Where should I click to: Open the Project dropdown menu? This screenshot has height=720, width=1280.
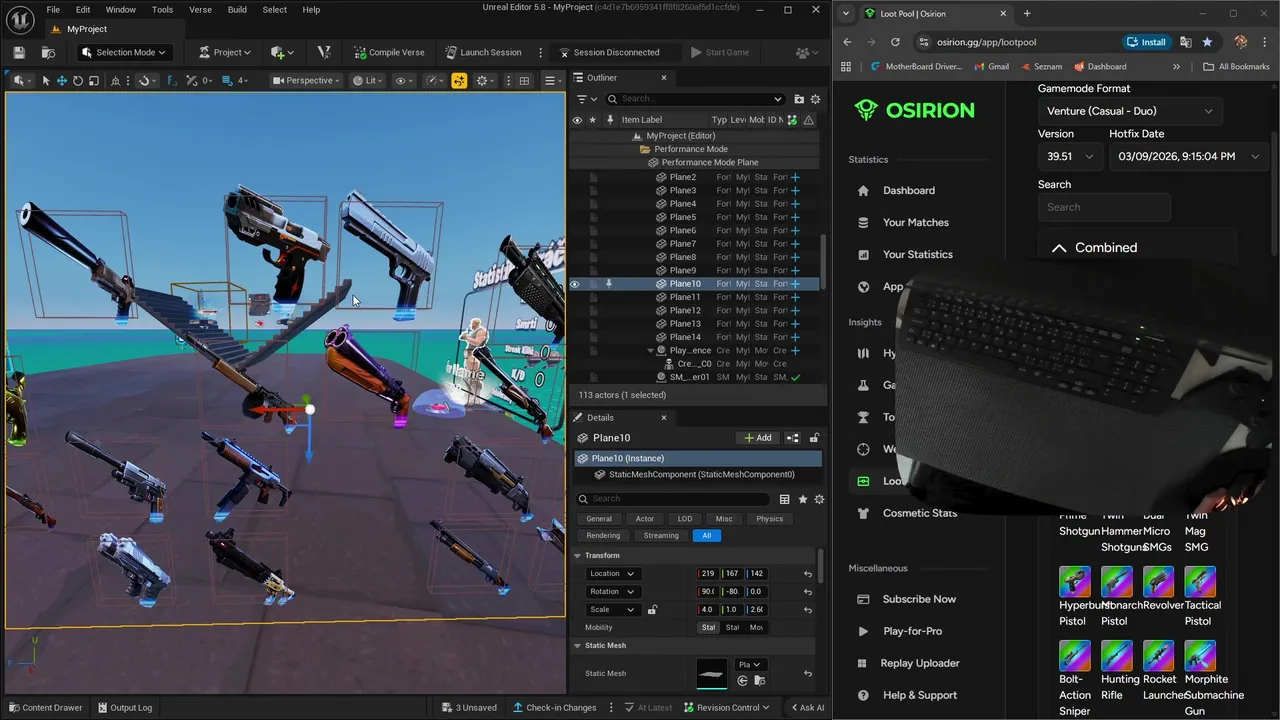tap(225, 52)
